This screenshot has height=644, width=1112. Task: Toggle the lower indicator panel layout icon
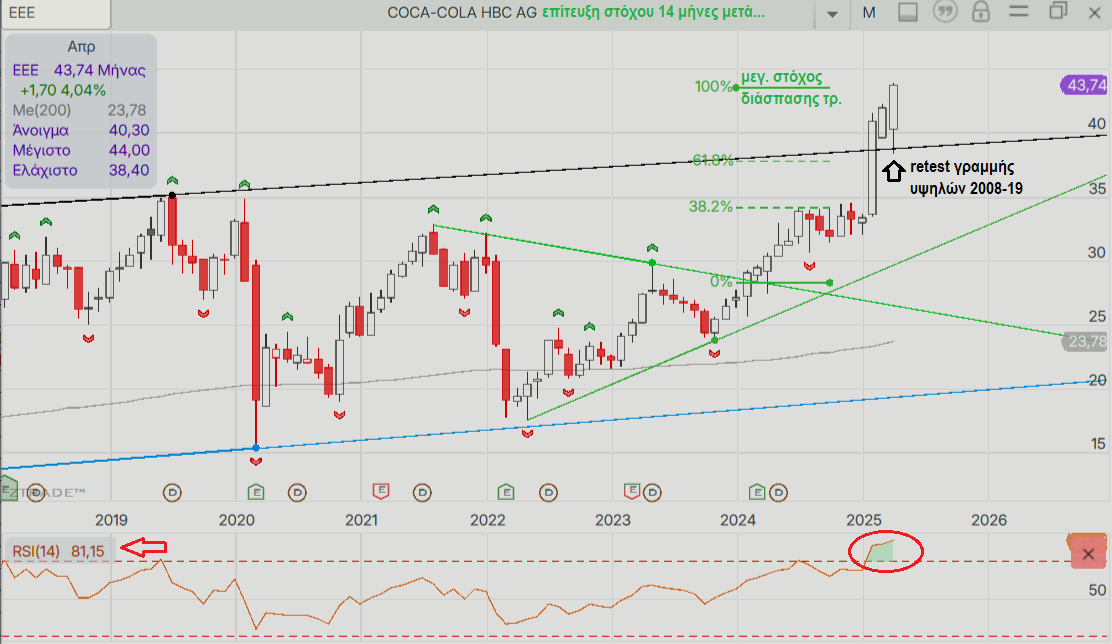pyautogui.click(x=908, y=12)
